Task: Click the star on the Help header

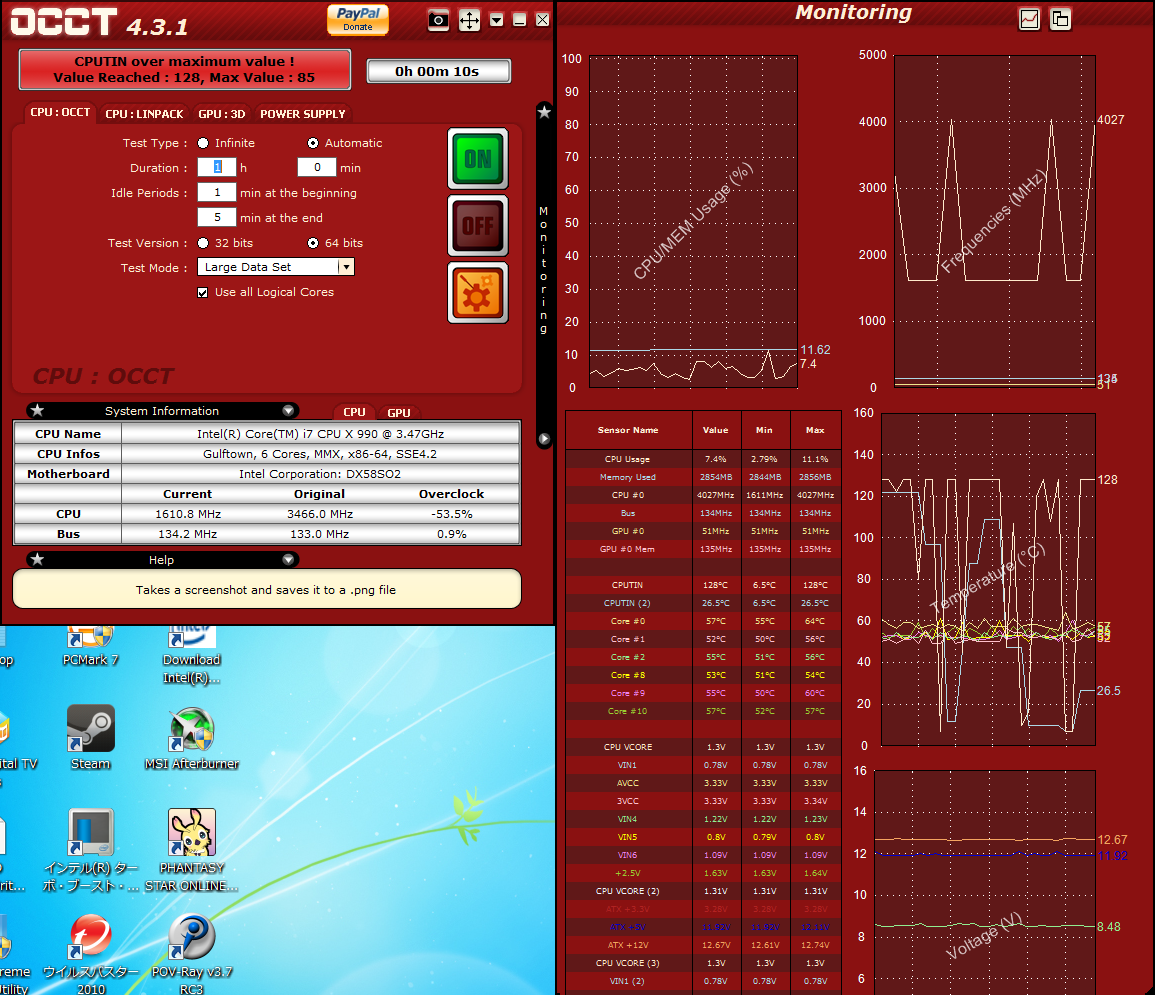Action: (x=38, y=560)
